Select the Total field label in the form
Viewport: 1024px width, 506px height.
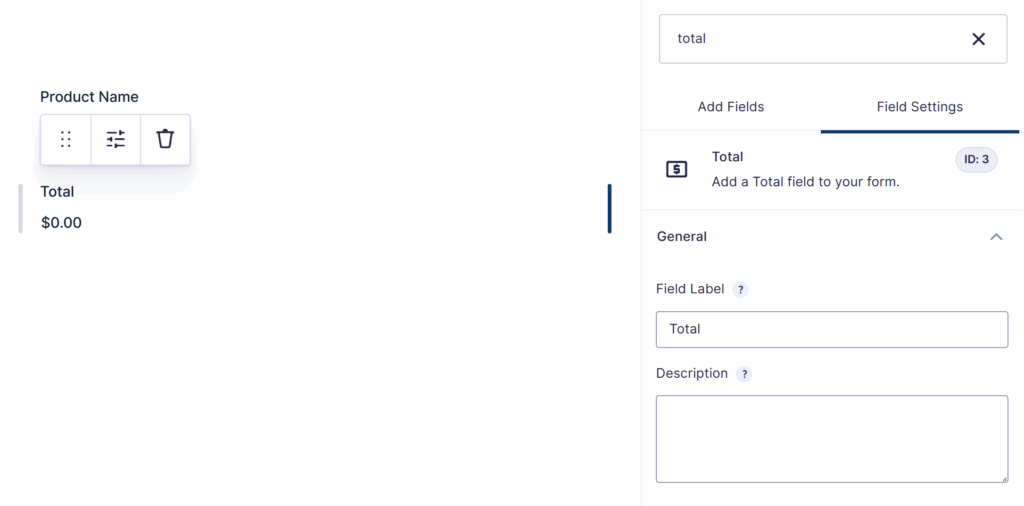point(57,192)
